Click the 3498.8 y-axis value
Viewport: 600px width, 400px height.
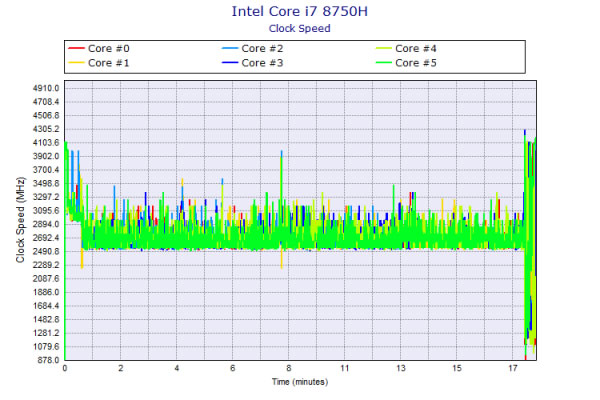[46, 183]
